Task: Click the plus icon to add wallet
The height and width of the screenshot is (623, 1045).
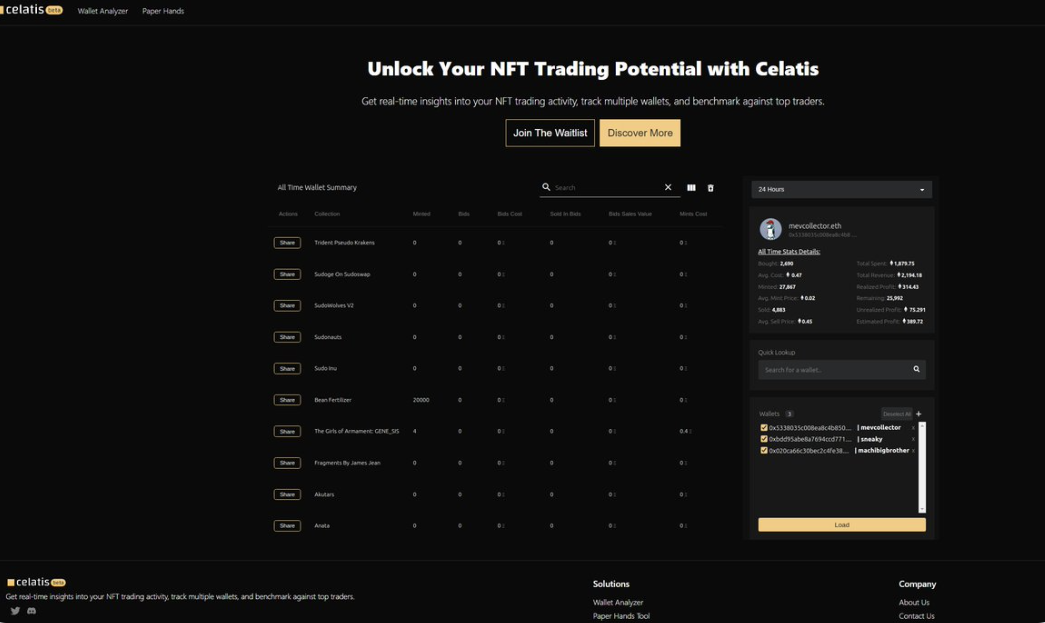Action: tap(919, 414)
